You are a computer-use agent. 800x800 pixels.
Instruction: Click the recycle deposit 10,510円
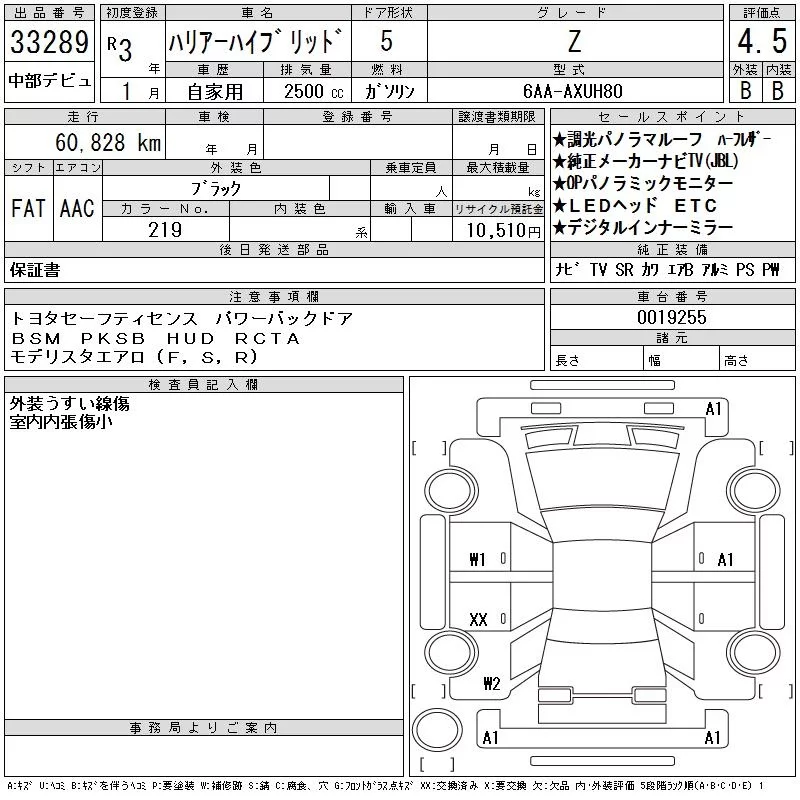504,230
